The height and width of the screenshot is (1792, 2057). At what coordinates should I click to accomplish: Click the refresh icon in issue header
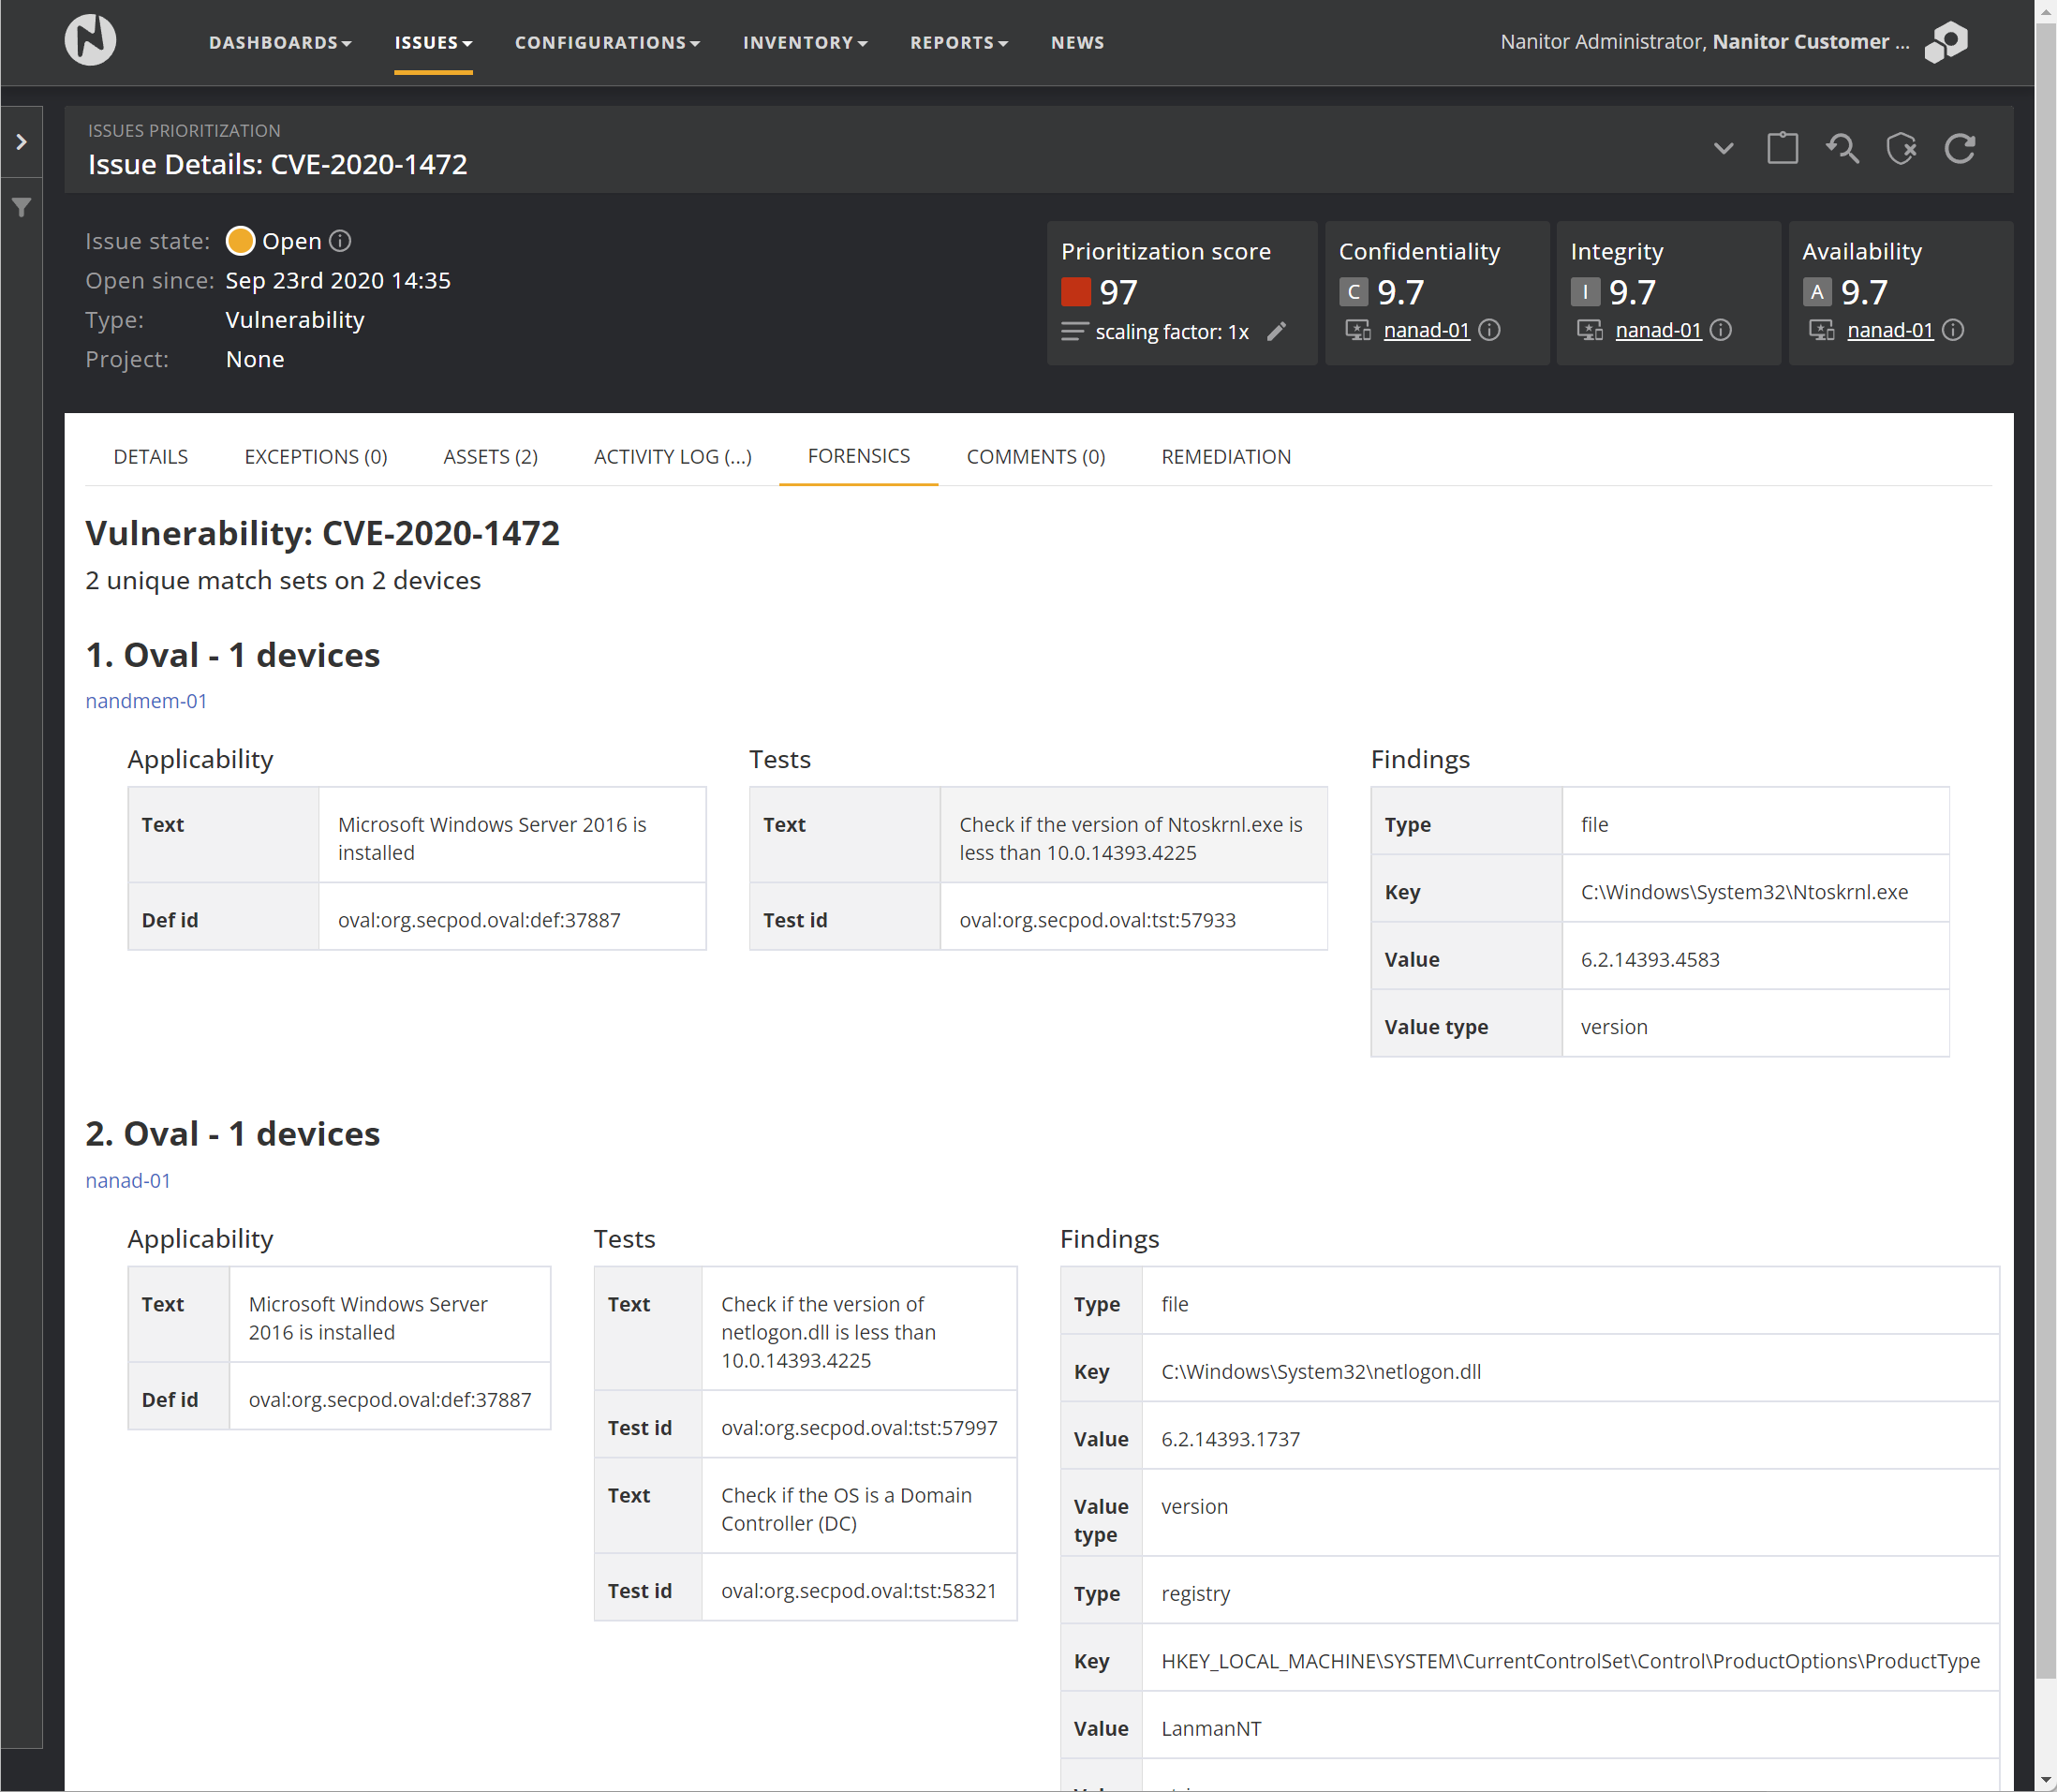tap(1959, 149)
